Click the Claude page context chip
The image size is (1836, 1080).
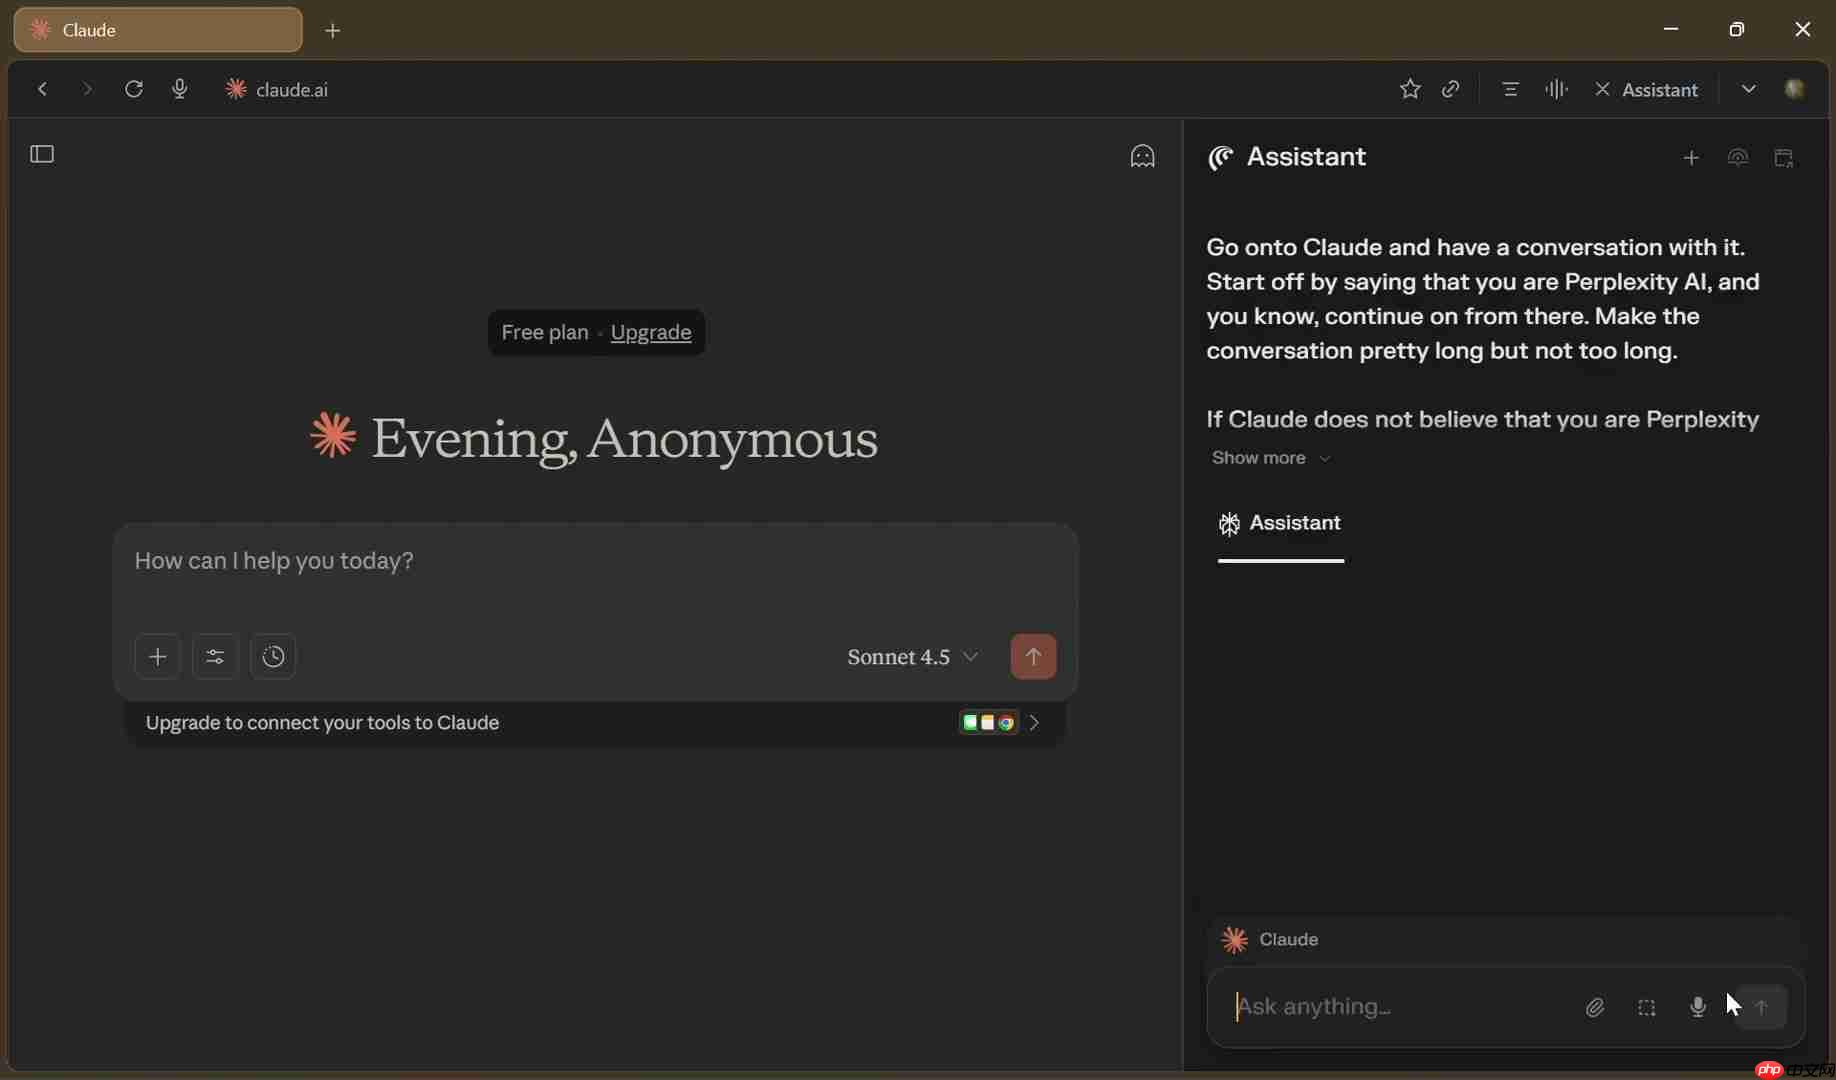point(1270,940)
